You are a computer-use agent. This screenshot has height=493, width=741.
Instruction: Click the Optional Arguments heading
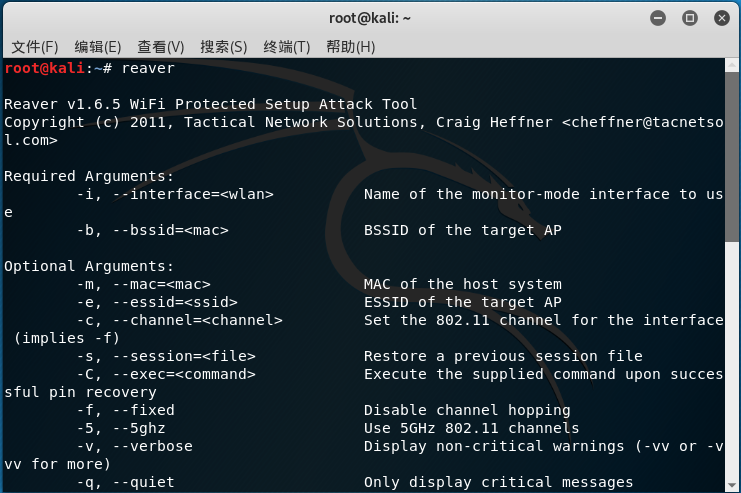89,267
